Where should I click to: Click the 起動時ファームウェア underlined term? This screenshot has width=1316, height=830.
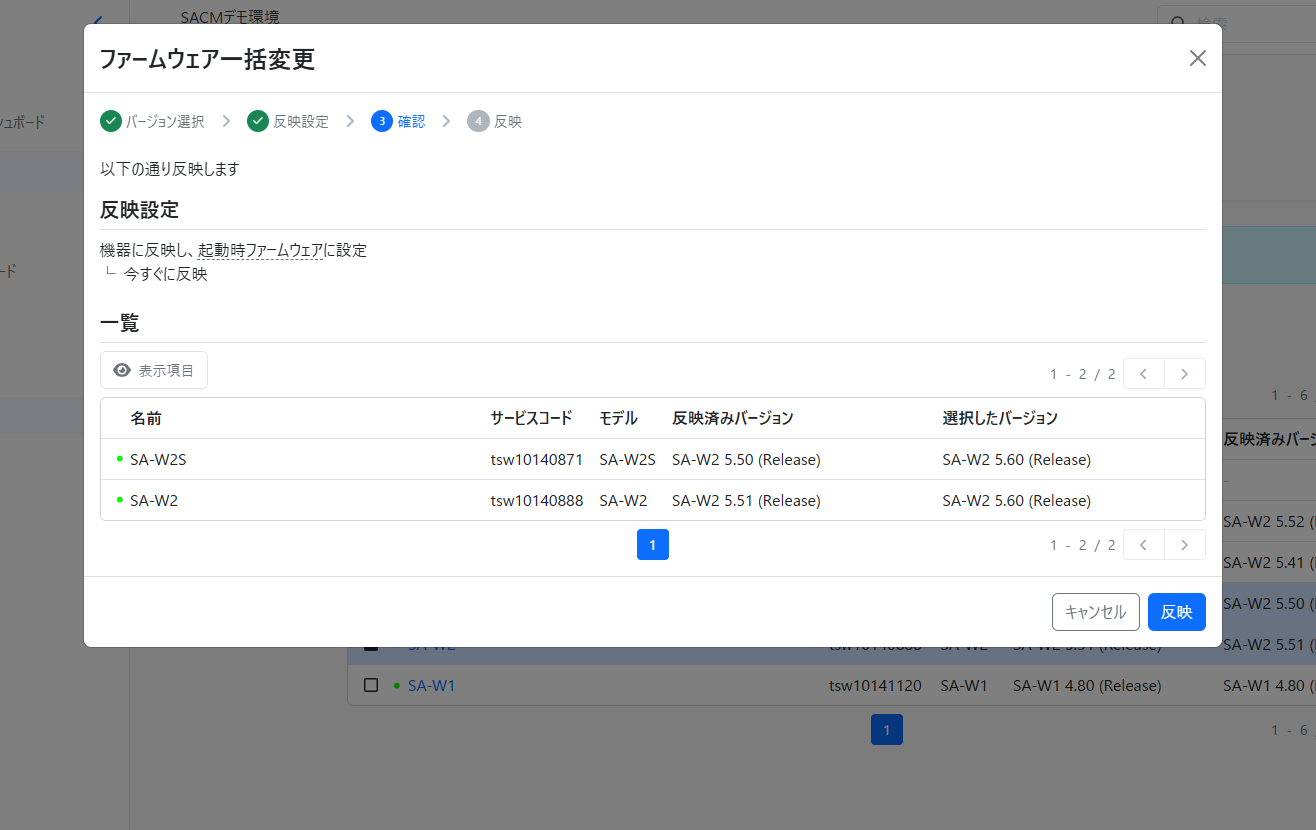pyautogui.click(x=260, y=250)
